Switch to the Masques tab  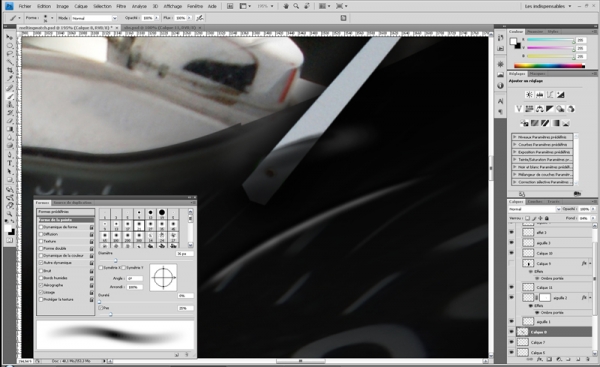(x=537, y=73)
